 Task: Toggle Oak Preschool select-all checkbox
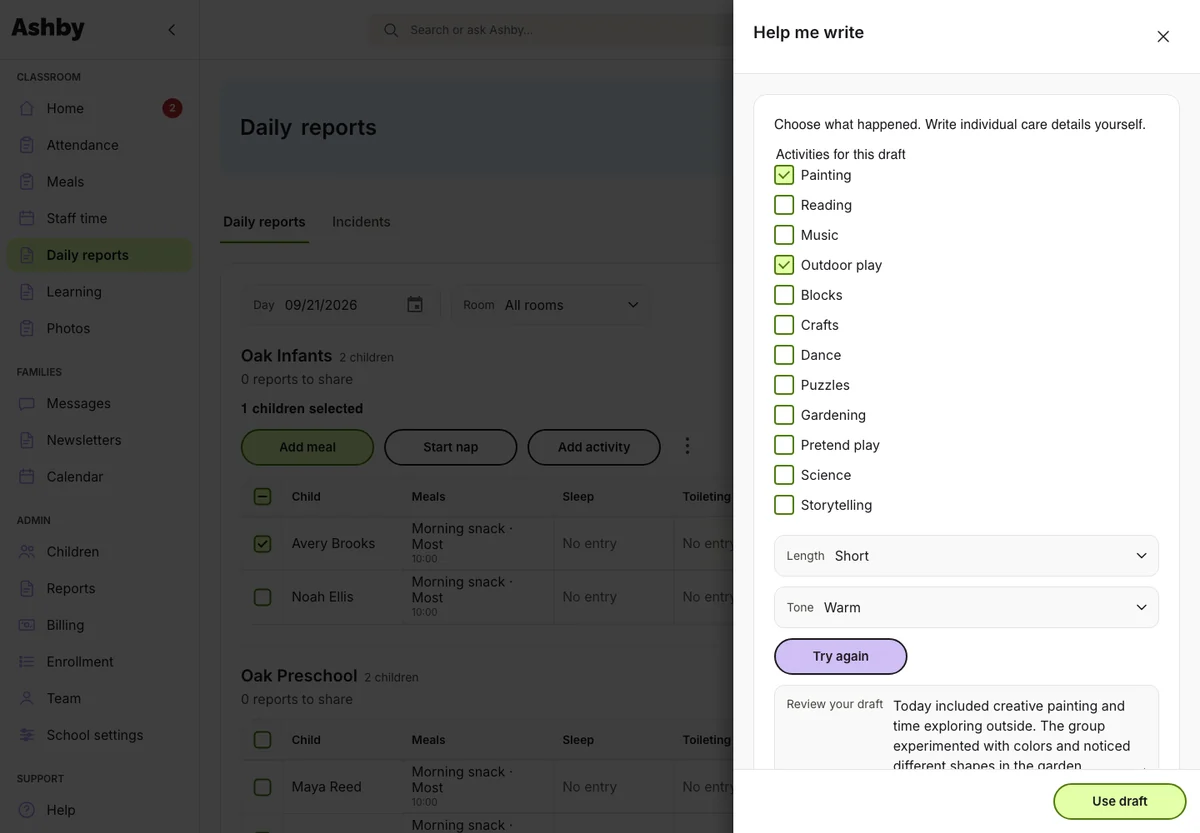point(262,740)
